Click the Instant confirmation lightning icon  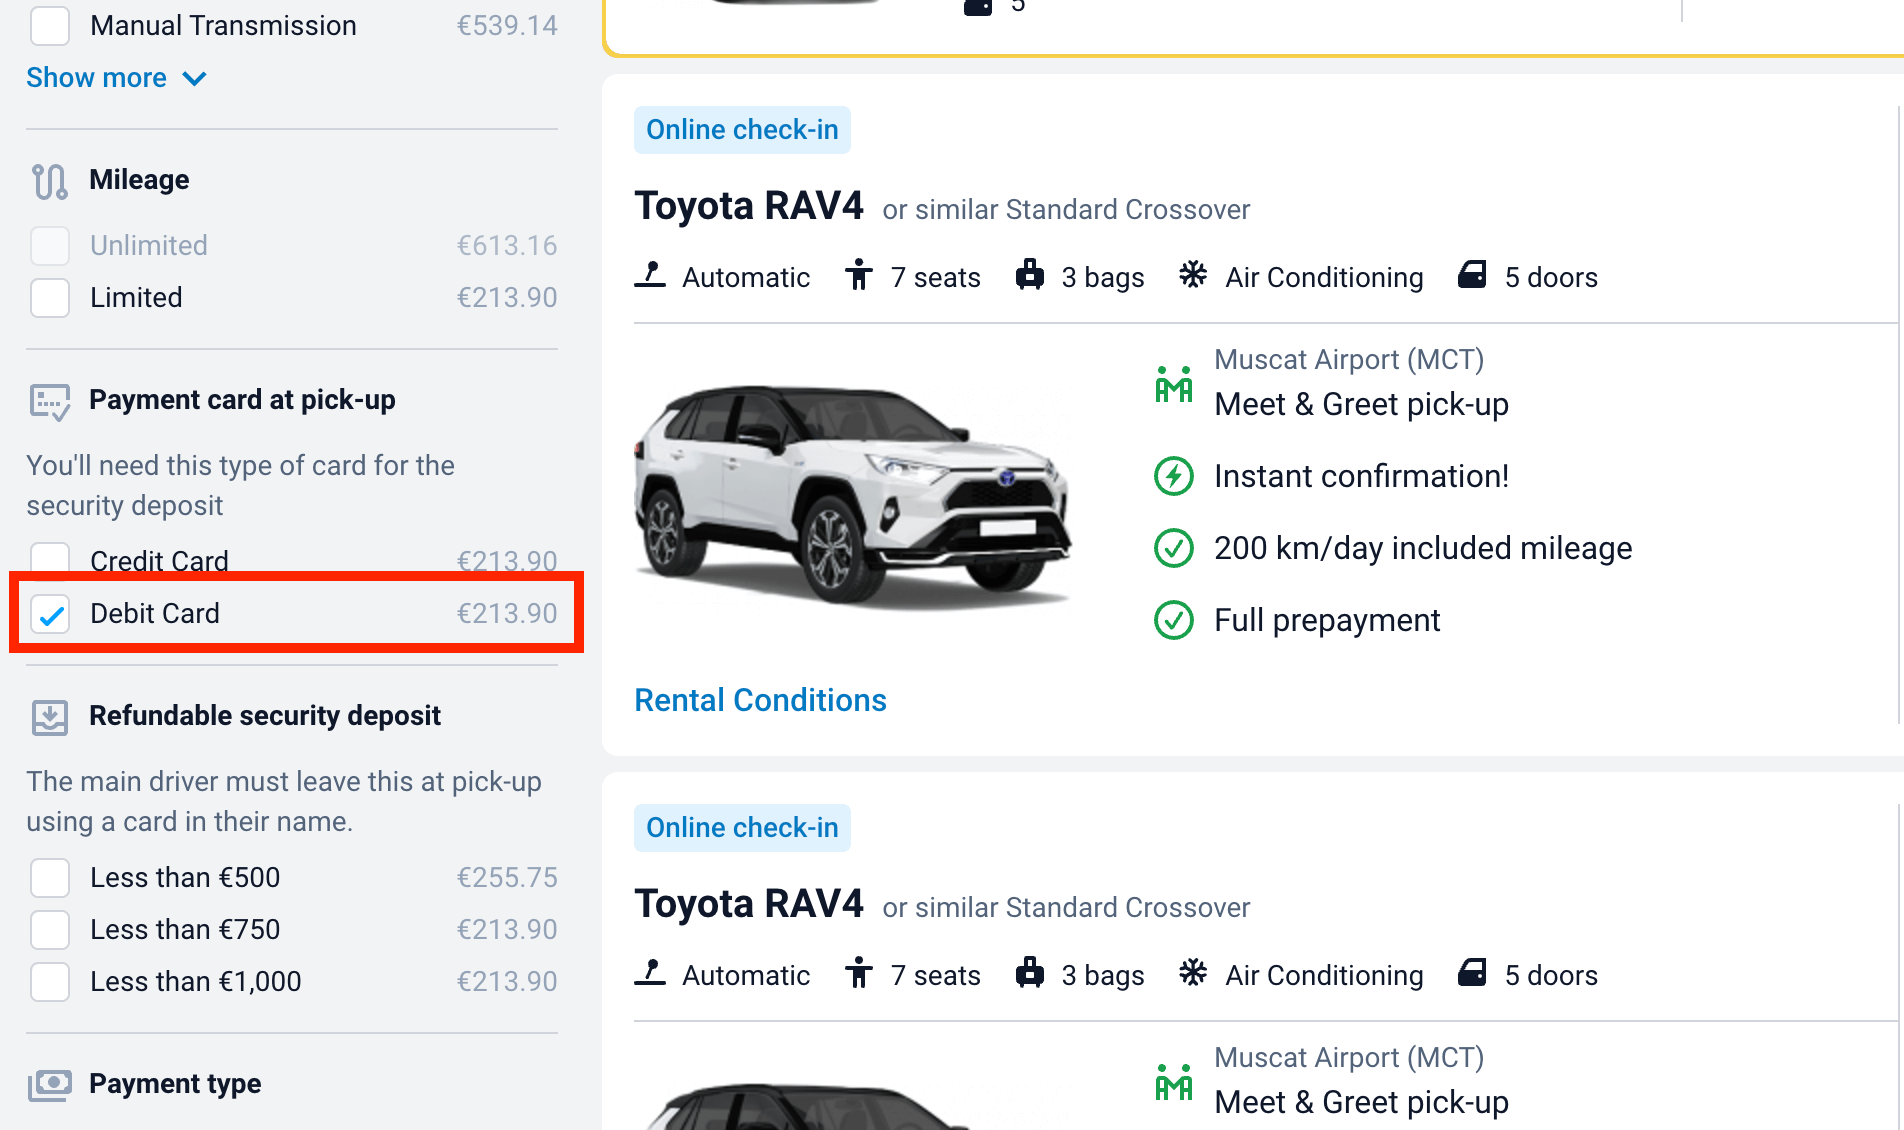[x=1174, y=476]
